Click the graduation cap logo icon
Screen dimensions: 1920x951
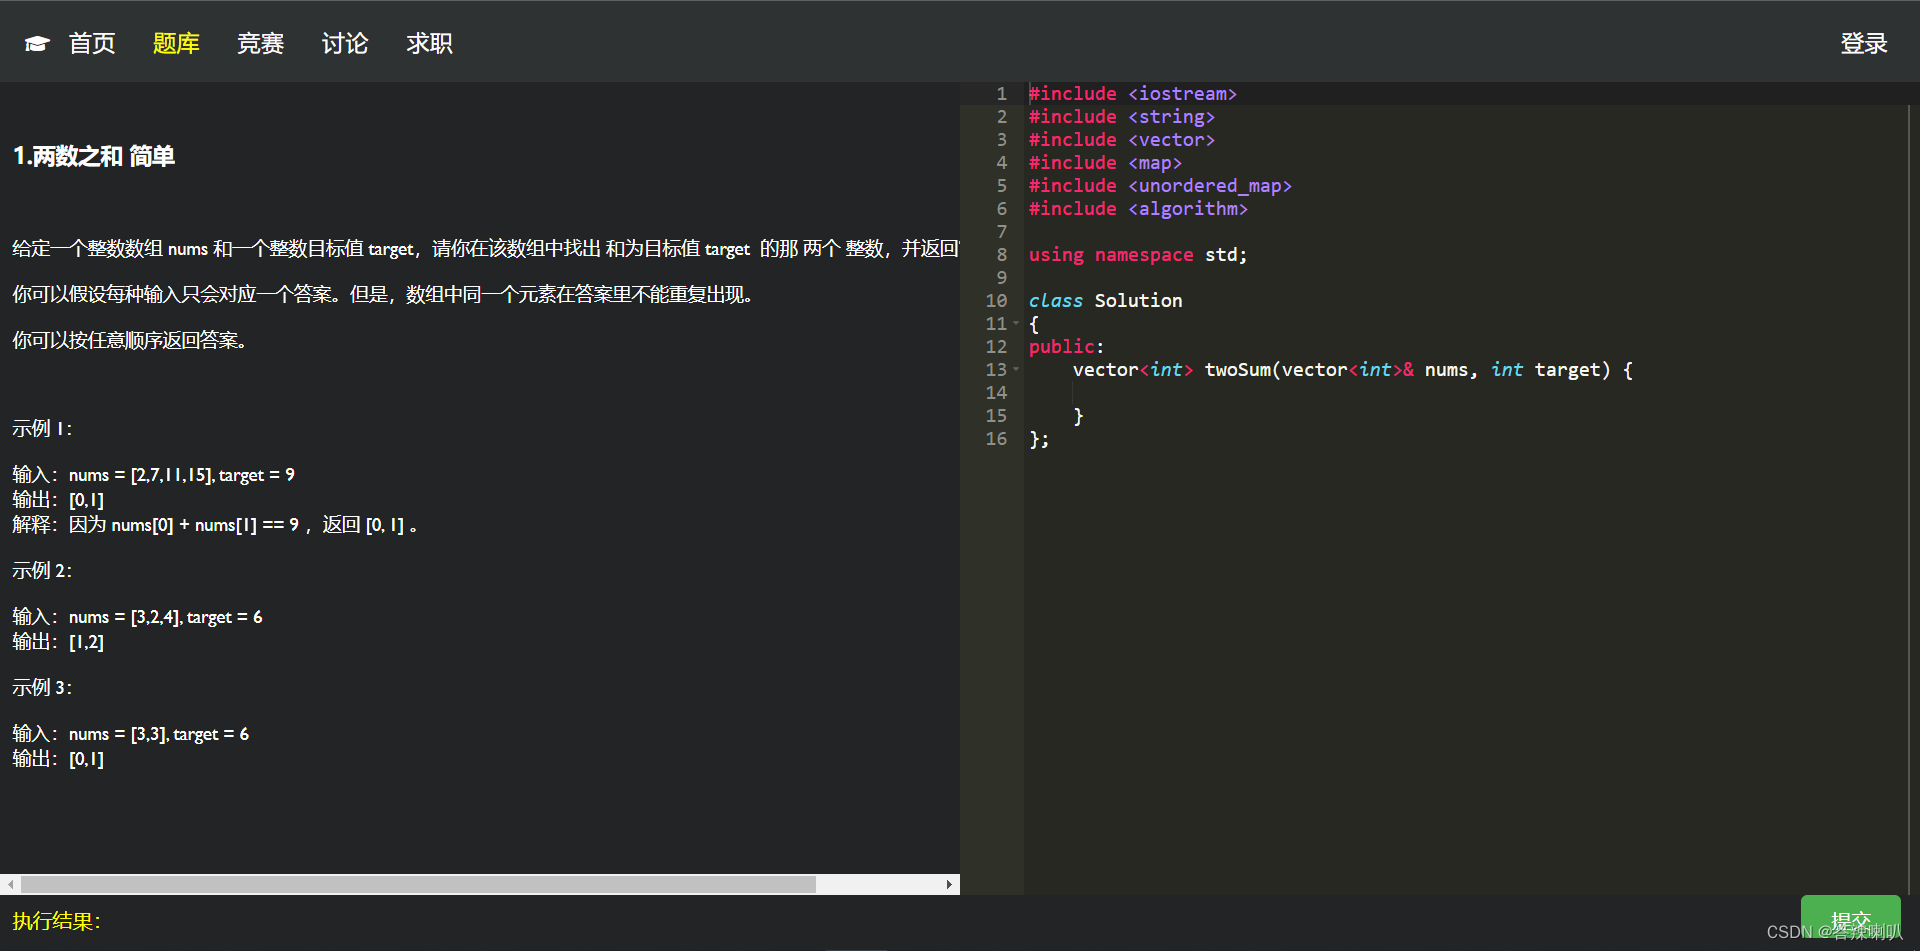tap(37, 43)
